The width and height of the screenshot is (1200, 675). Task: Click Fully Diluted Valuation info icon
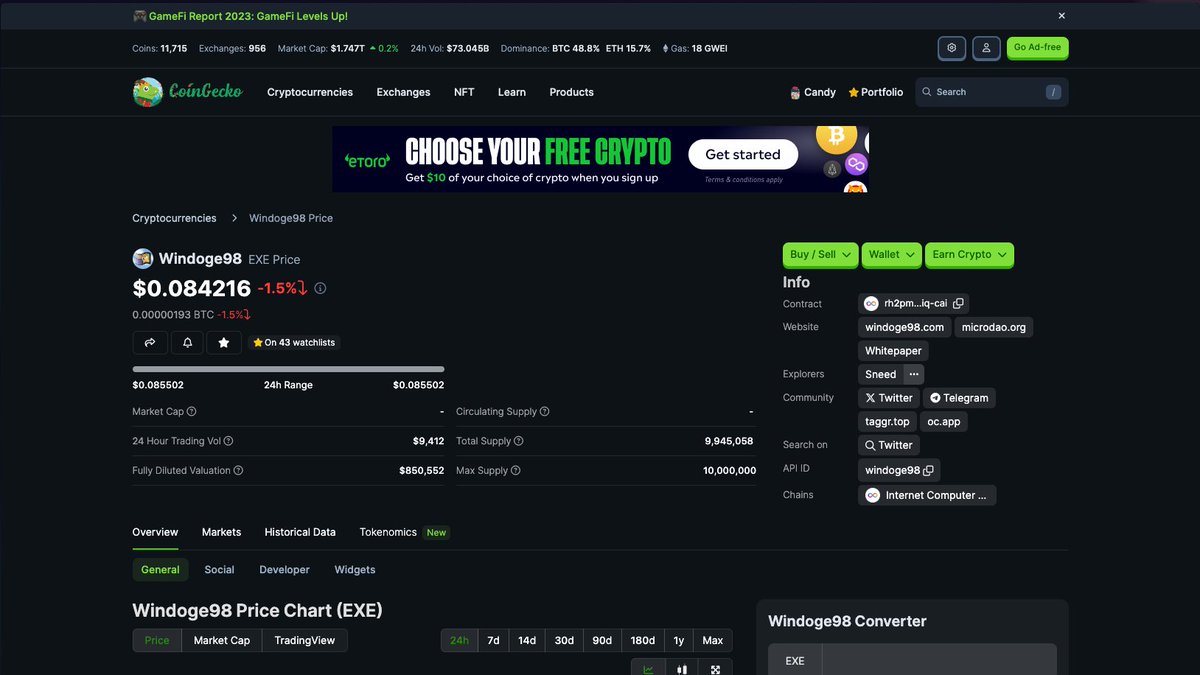coord(238,470)
